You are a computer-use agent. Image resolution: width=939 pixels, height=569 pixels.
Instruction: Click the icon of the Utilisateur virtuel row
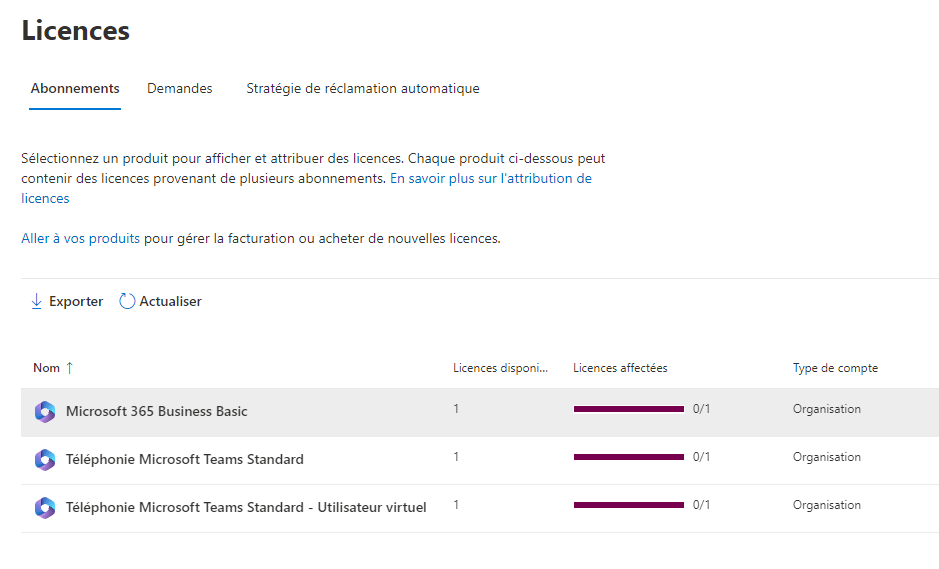45,507
